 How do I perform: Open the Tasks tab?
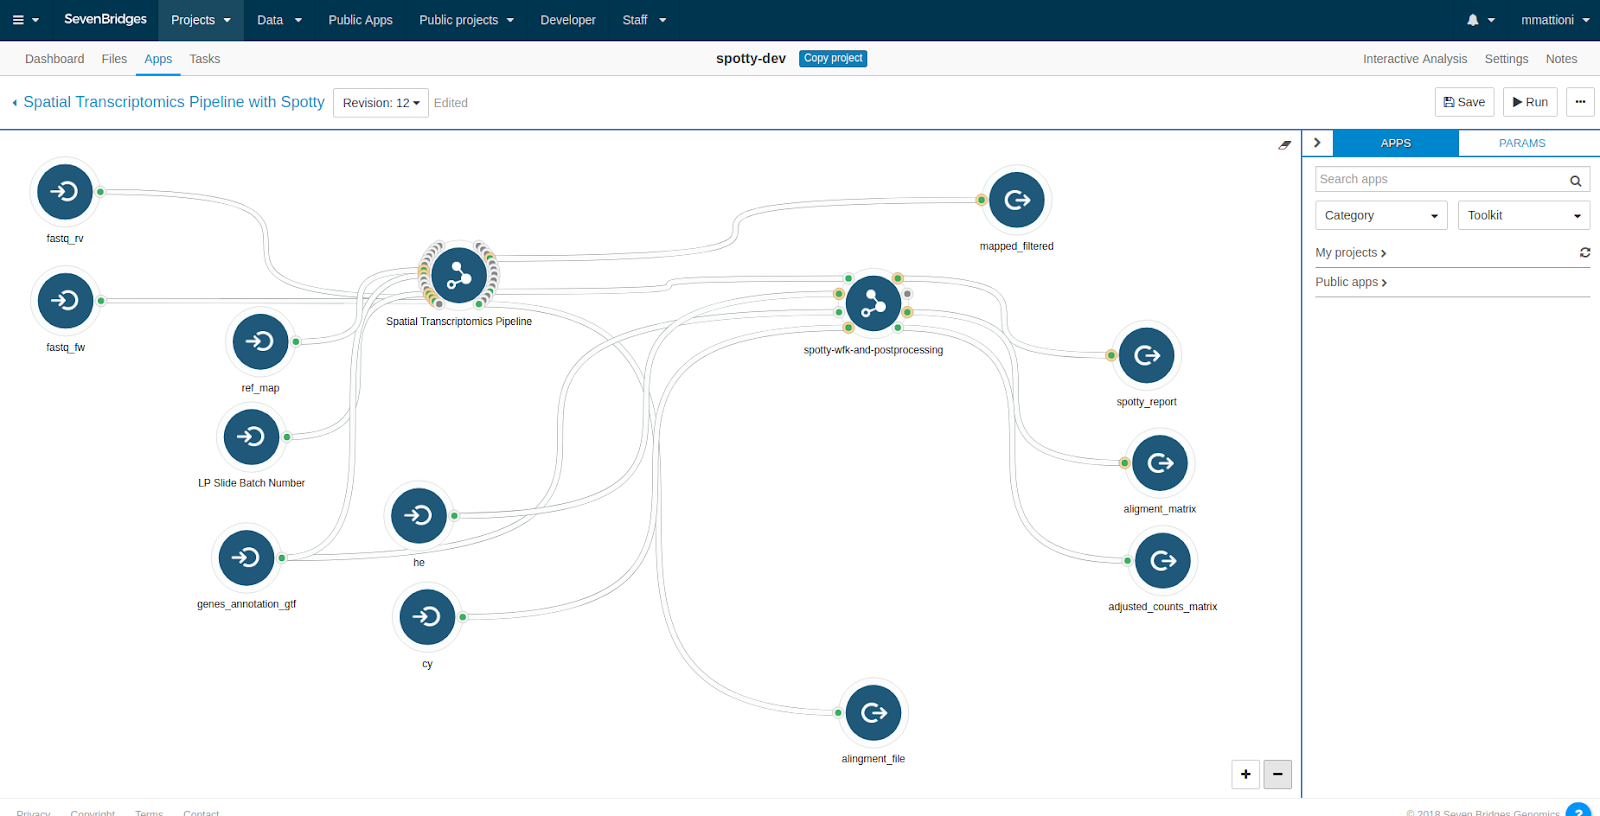coord(205,59)
